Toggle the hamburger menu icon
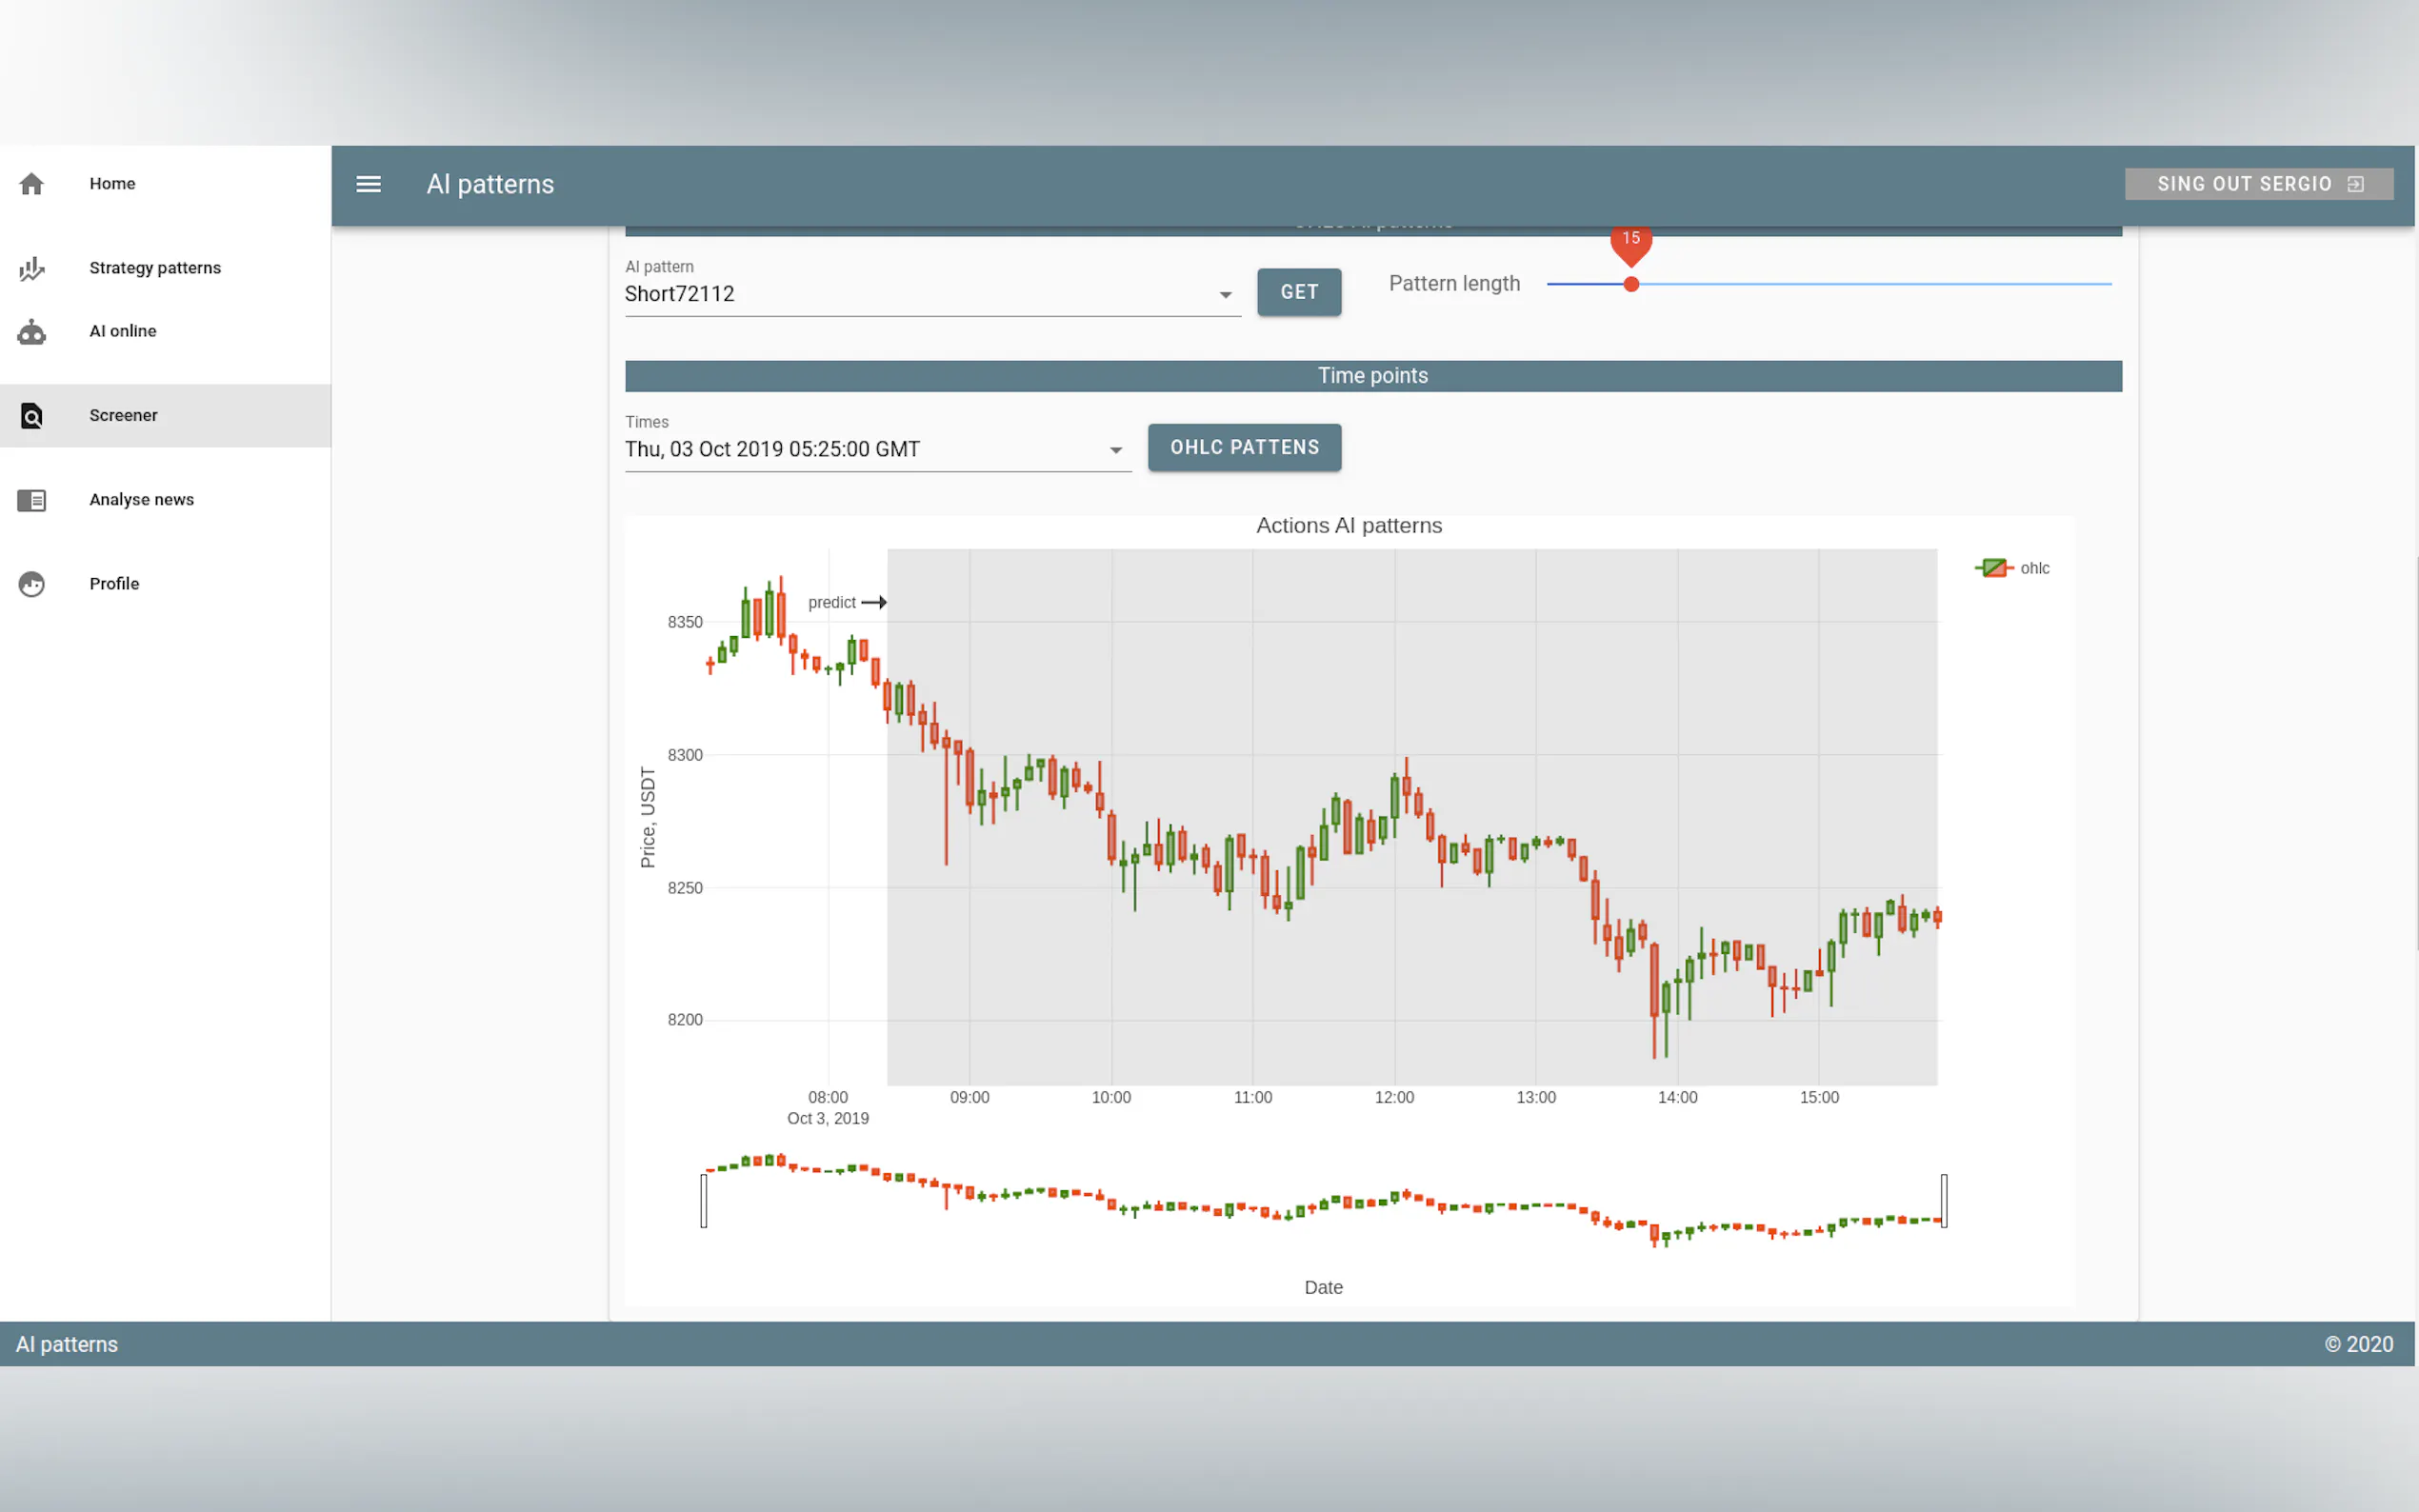Screen dimensions: 2419x1512 coord(368,184)
